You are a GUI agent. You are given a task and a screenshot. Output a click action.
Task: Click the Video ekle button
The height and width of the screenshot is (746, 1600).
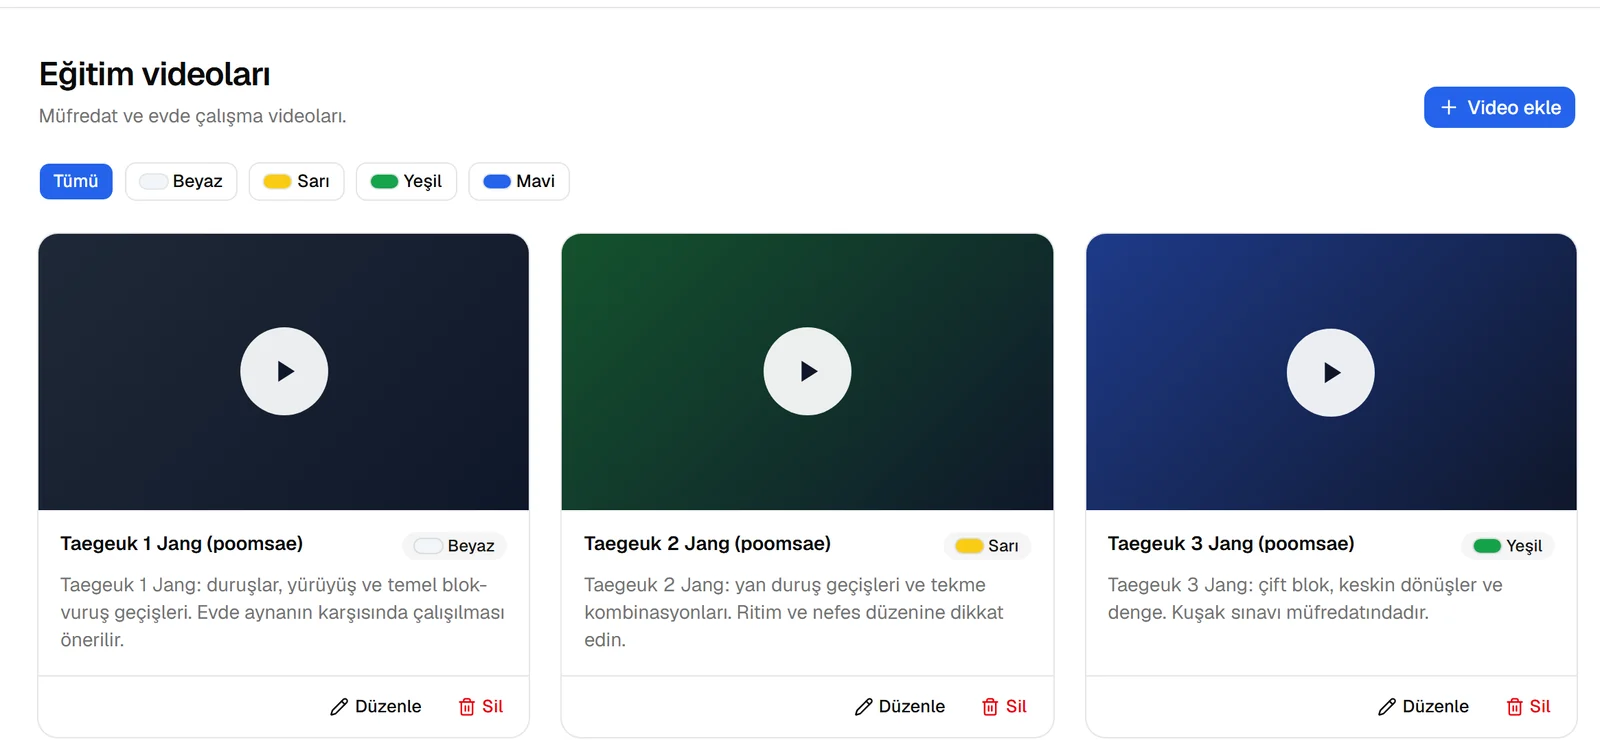1499,107
